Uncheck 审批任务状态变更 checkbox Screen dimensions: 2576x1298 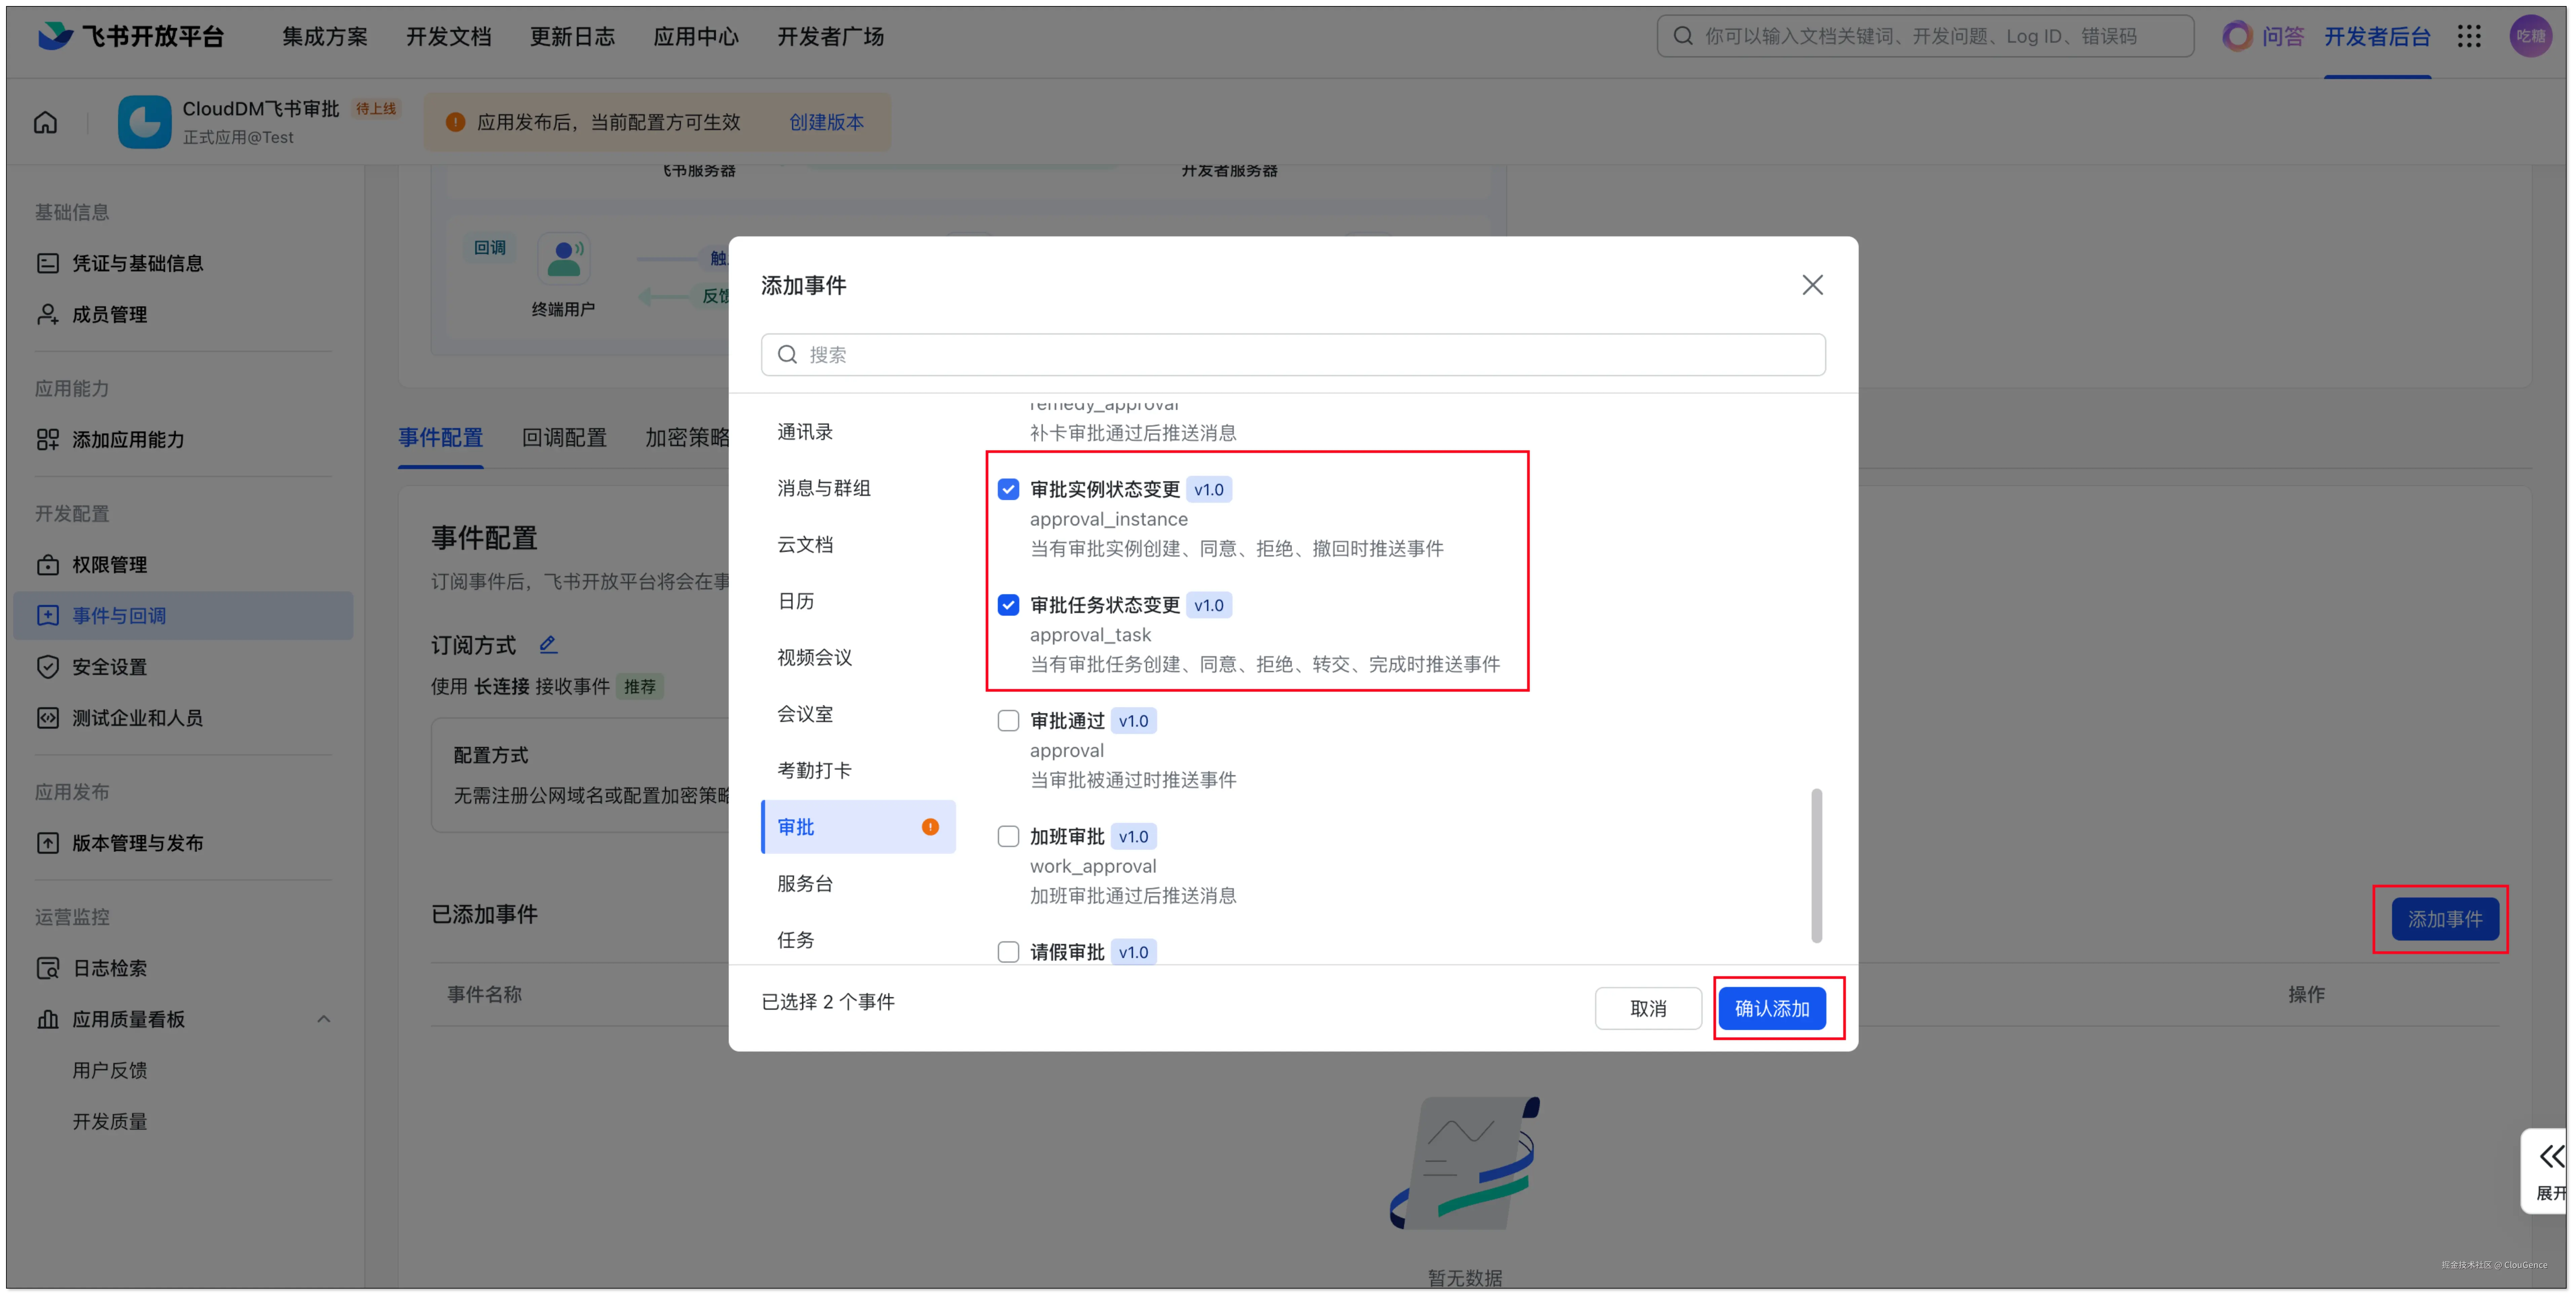point(1008,605)
